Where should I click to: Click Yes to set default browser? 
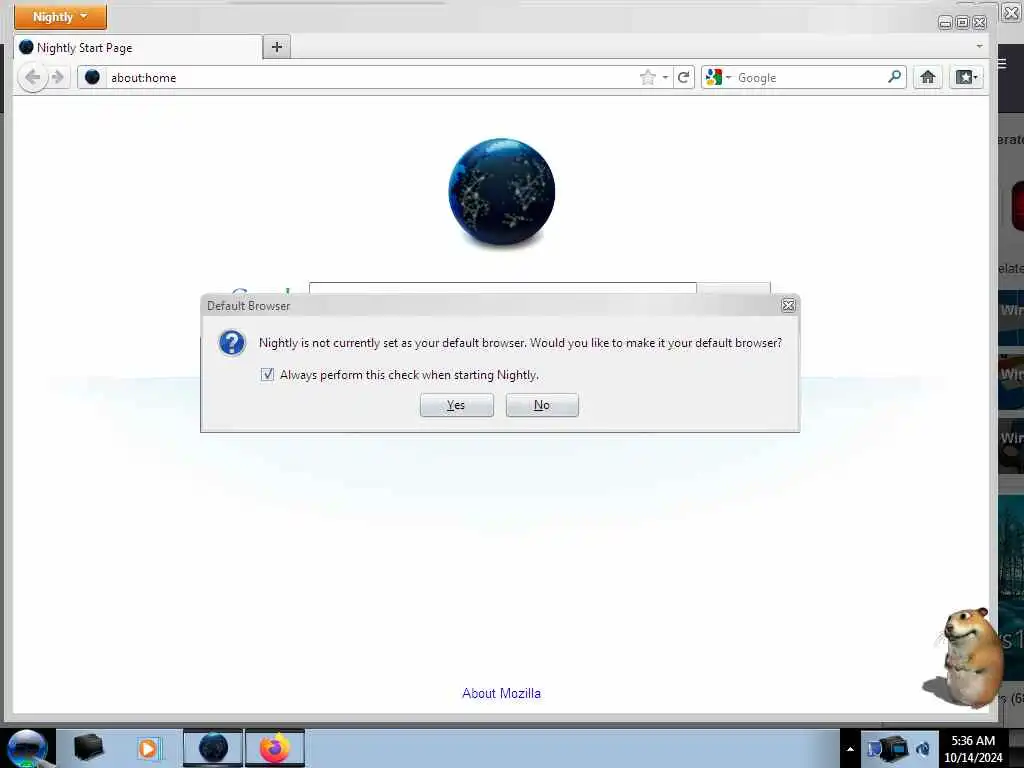[x=456, y=405]
